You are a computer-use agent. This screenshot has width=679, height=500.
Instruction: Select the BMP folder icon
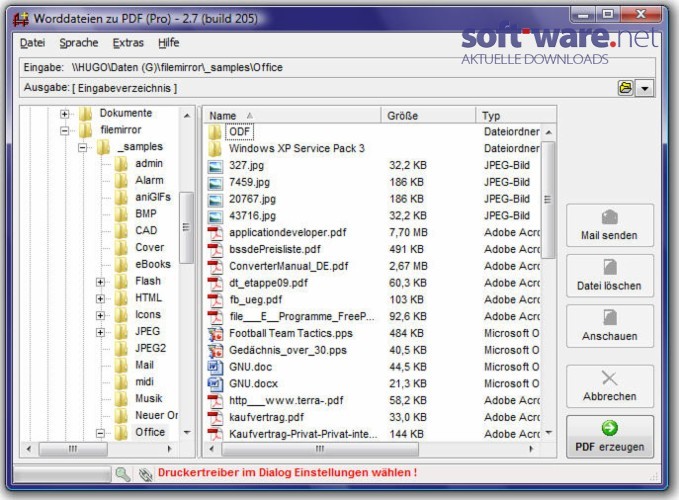(x=121, y=214)
